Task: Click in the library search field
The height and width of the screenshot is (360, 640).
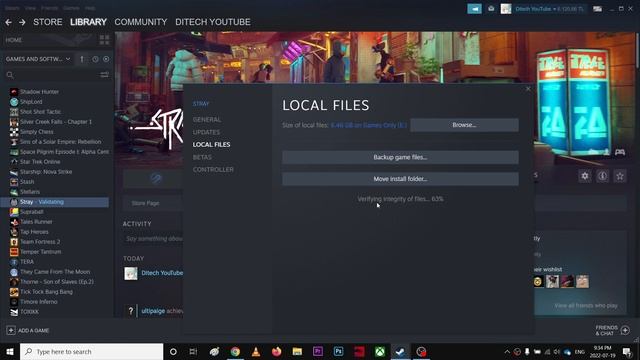Action: point(56,75)
